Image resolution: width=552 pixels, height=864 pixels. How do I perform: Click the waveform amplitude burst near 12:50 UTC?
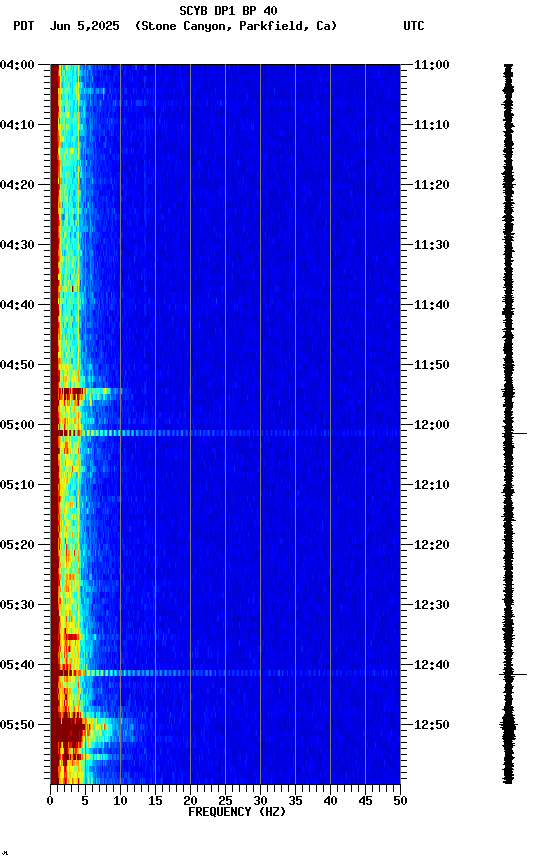[x=508, y=726]
